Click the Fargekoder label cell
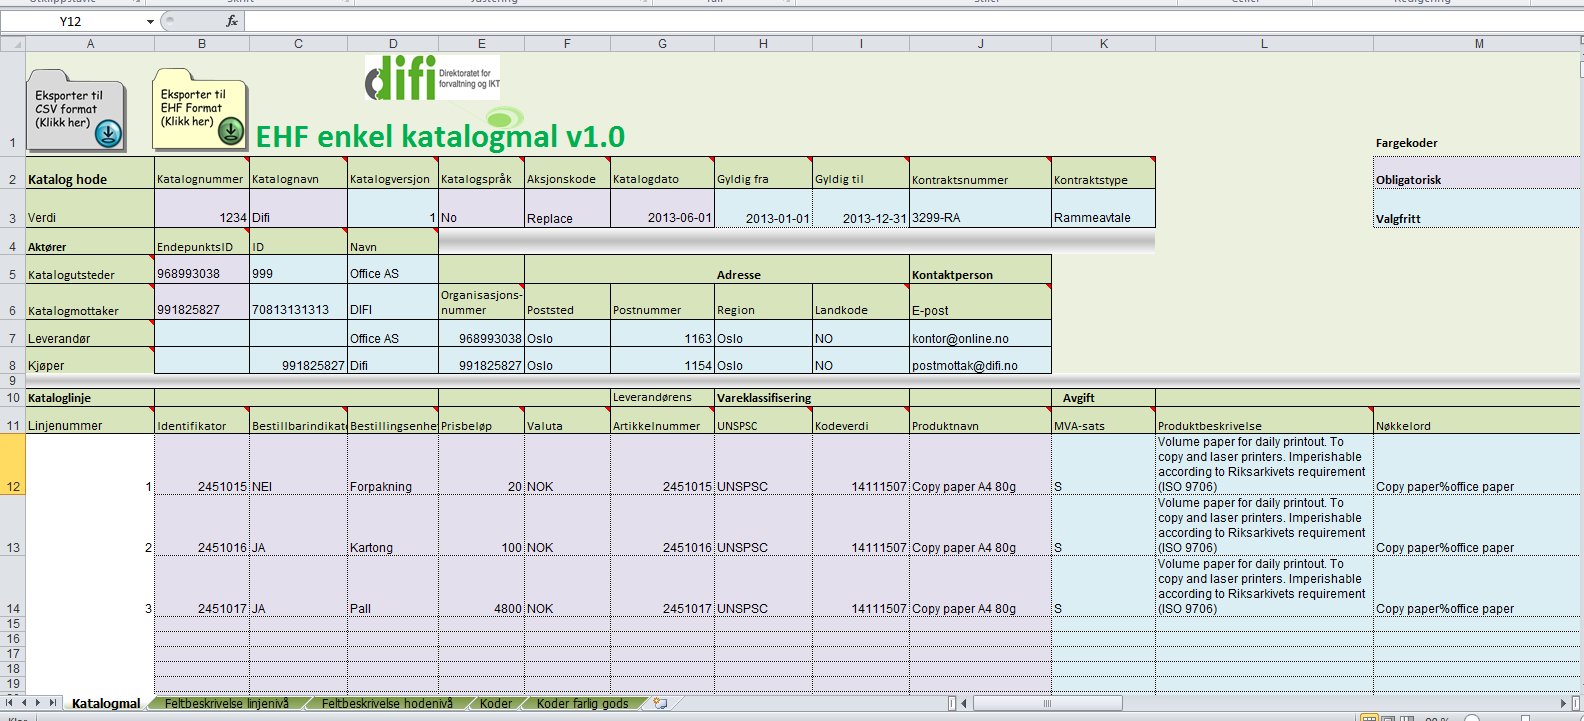Screen dimensions: 1584x721 [x=1406, y=143]
